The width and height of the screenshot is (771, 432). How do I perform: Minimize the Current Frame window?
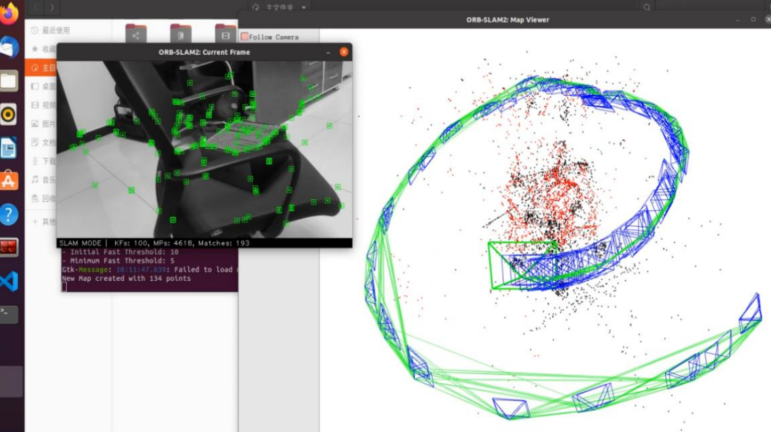tap(328, 52)
